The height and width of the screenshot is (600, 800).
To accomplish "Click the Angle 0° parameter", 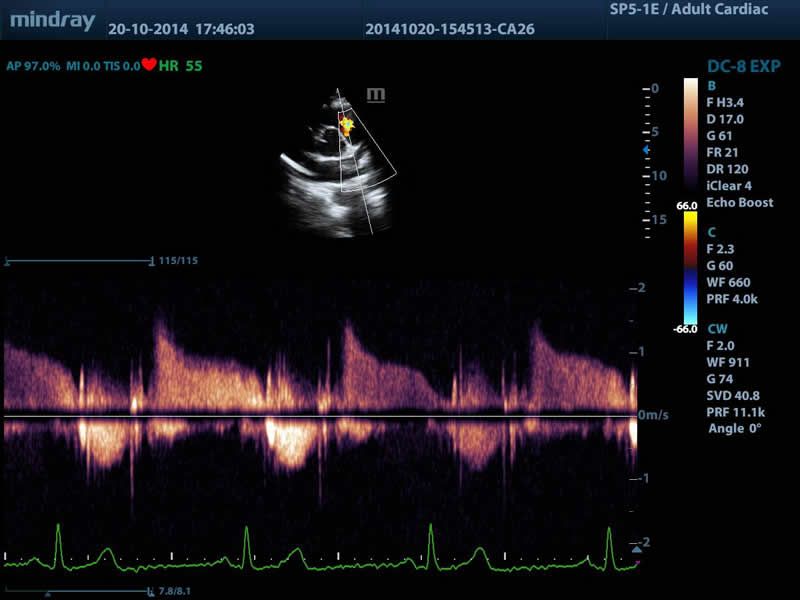I will pyautogui.click(x=734, y=429).
